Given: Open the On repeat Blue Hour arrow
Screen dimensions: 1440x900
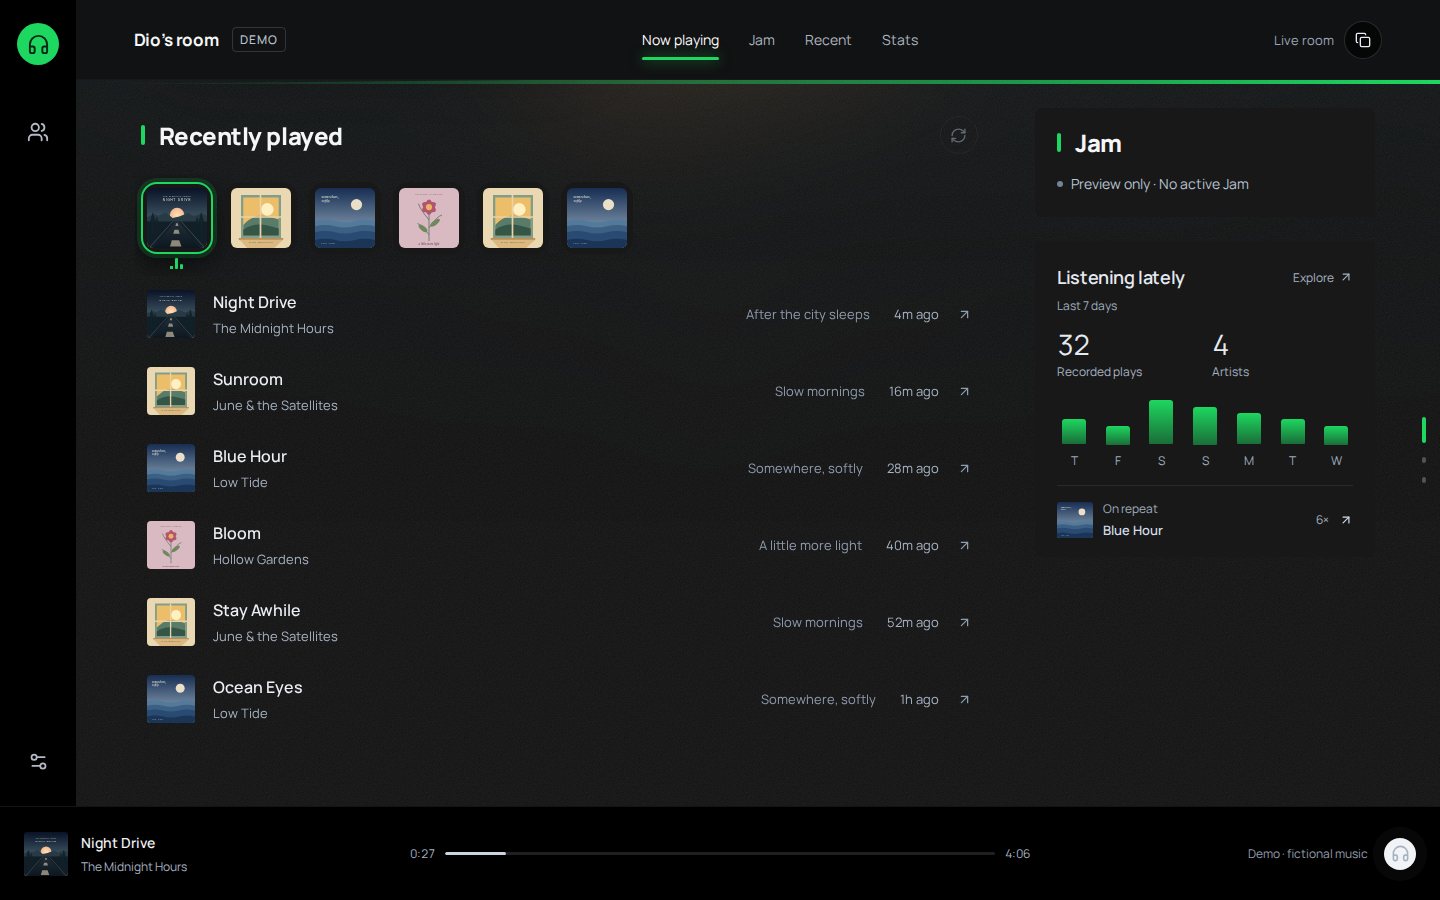Looking at the screenshot, I should tap(1346, 520).
